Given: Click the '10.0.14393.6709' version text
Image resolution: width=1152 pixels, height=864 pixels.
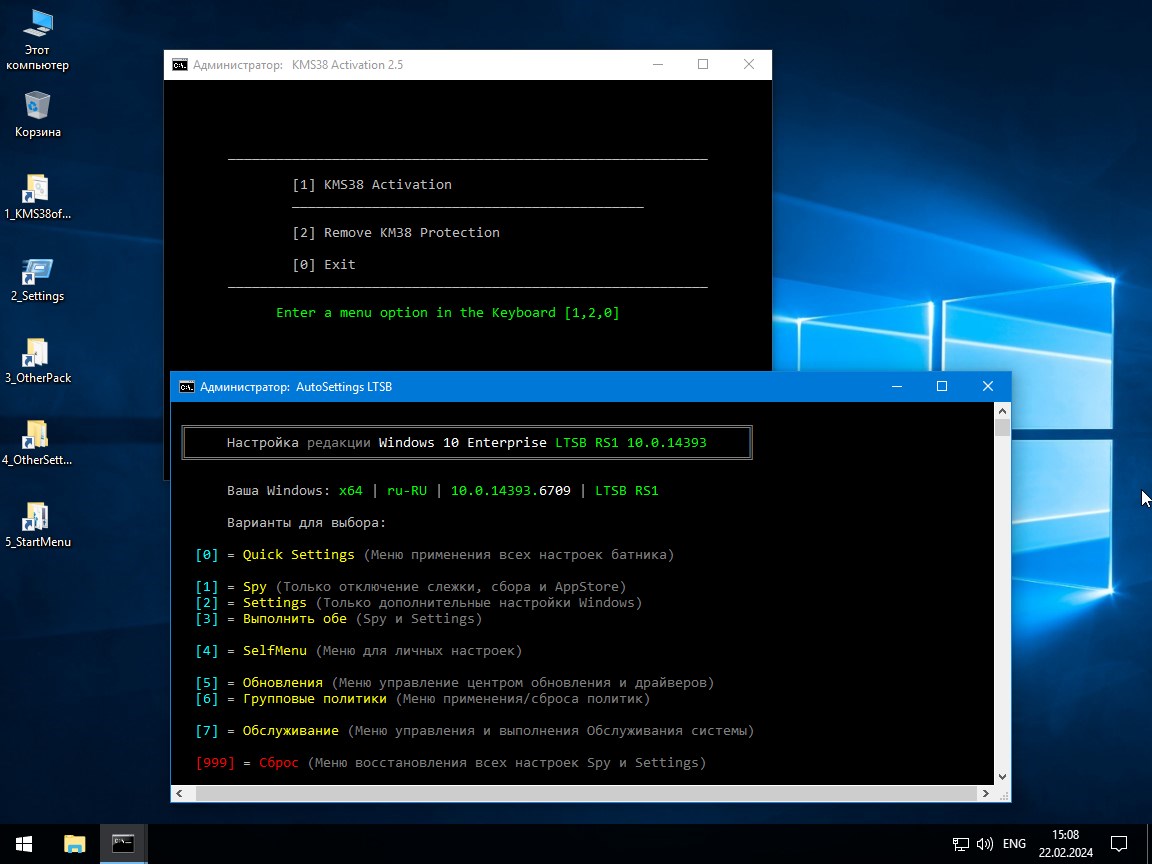Looking at the screenshot, I should pyautogui.click(x=511, y=491).
